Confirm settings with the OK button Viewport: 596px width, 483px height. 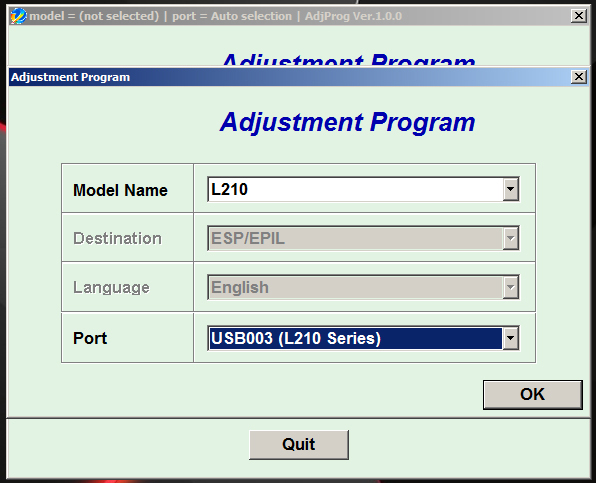(x=533, y=394)
